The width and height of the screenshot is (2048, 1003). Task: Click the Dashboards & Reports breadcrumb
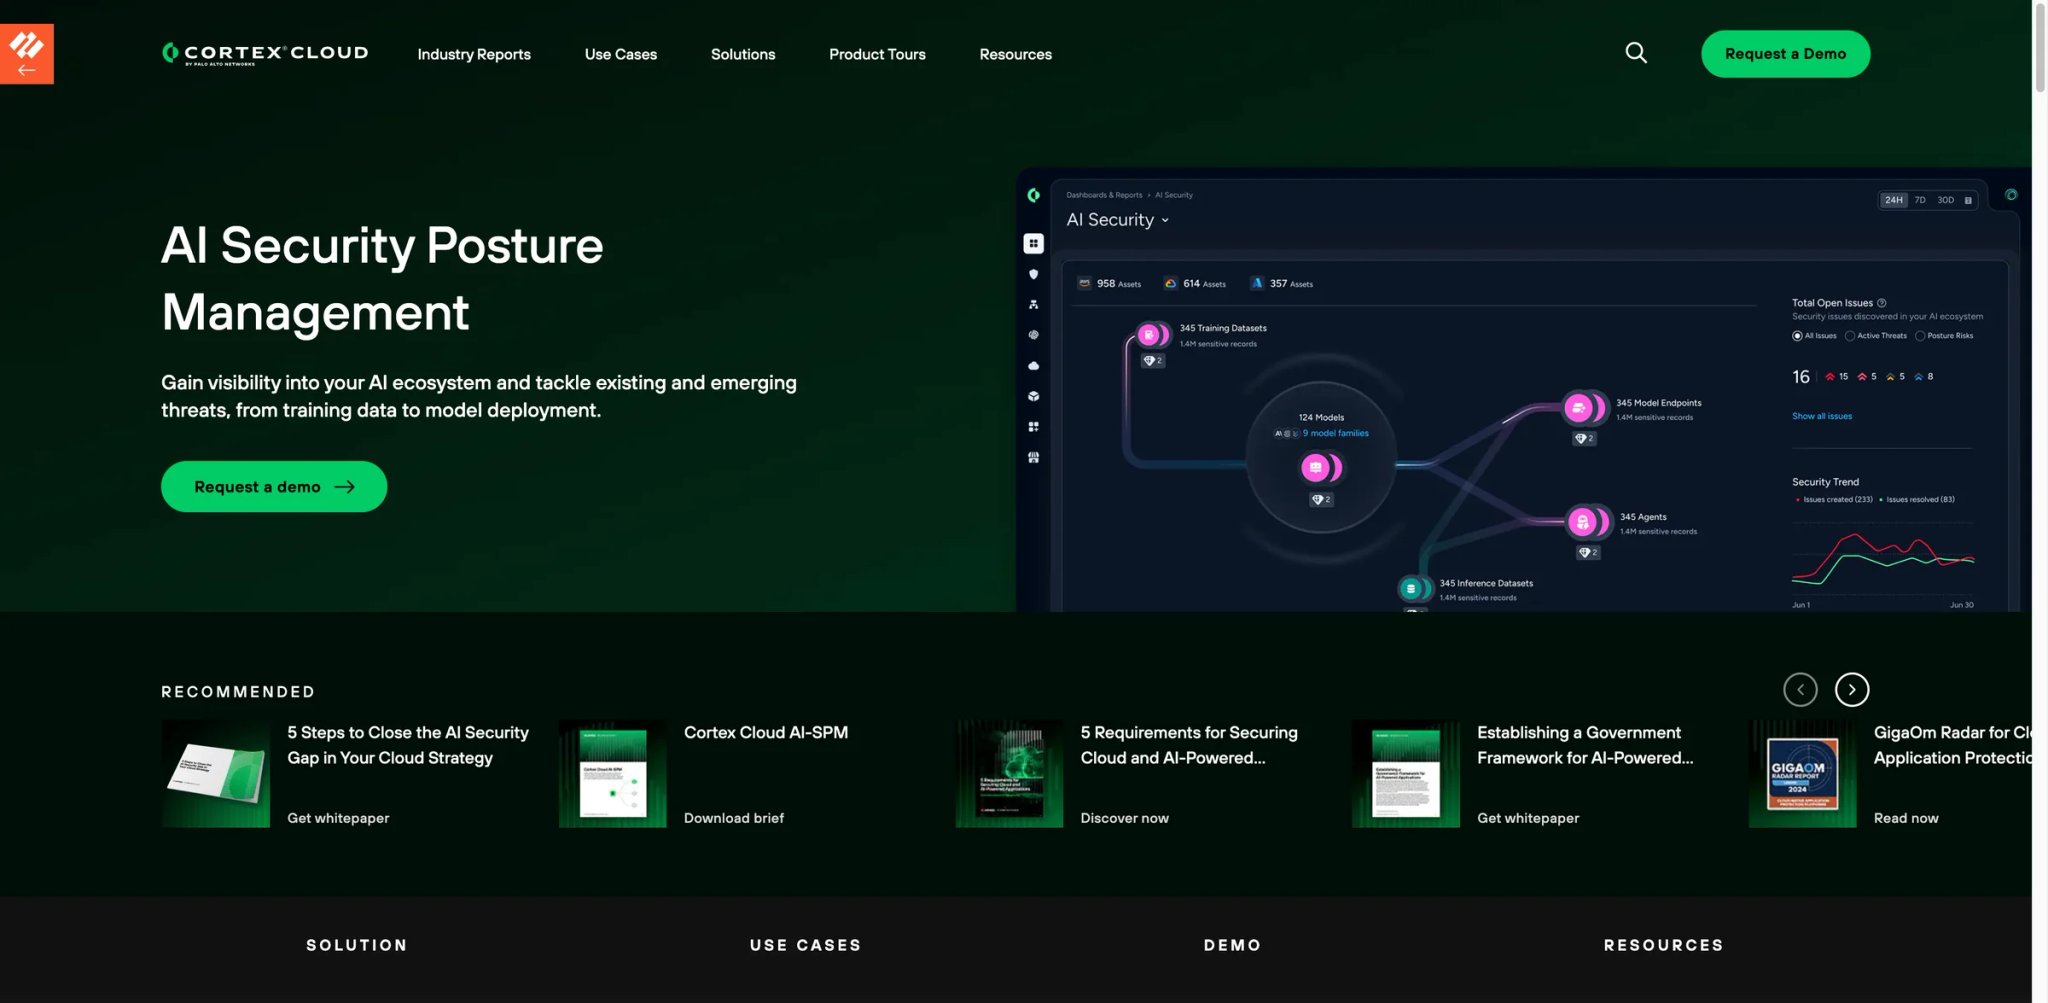click(x=1104, y=195)
